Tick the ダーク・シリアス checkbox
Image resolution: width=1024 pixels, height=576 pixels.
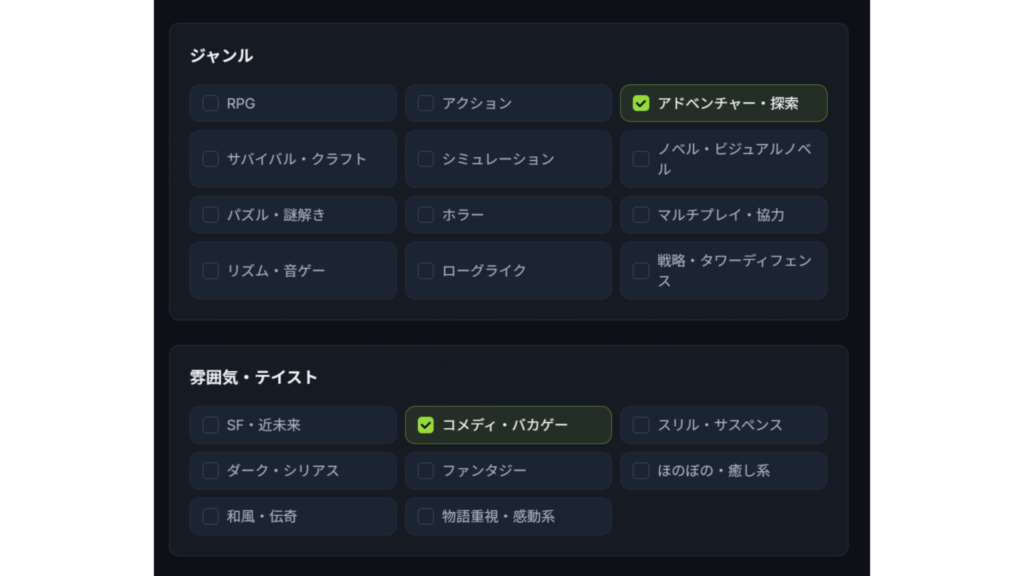pos(211,471)
